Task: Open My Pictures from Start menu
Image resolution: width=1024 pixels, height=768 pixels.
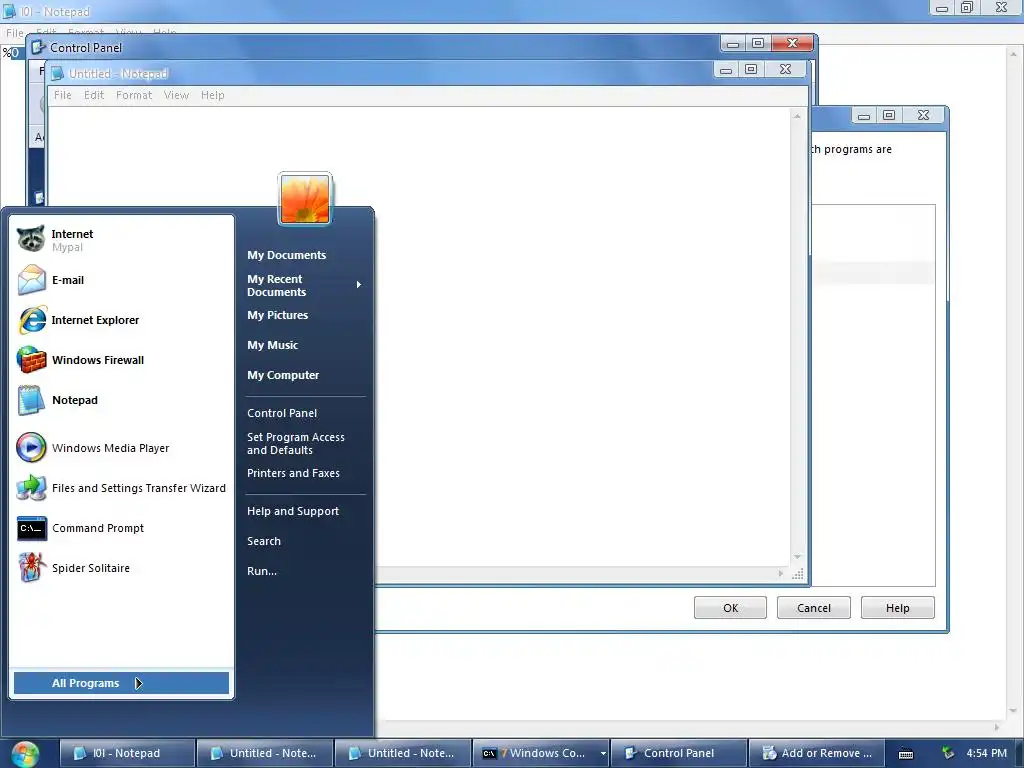Action: (278, 315)
